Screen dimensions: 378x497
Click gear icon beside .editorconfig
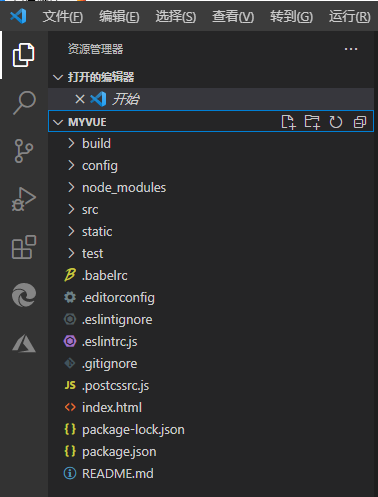click(70, 297)
